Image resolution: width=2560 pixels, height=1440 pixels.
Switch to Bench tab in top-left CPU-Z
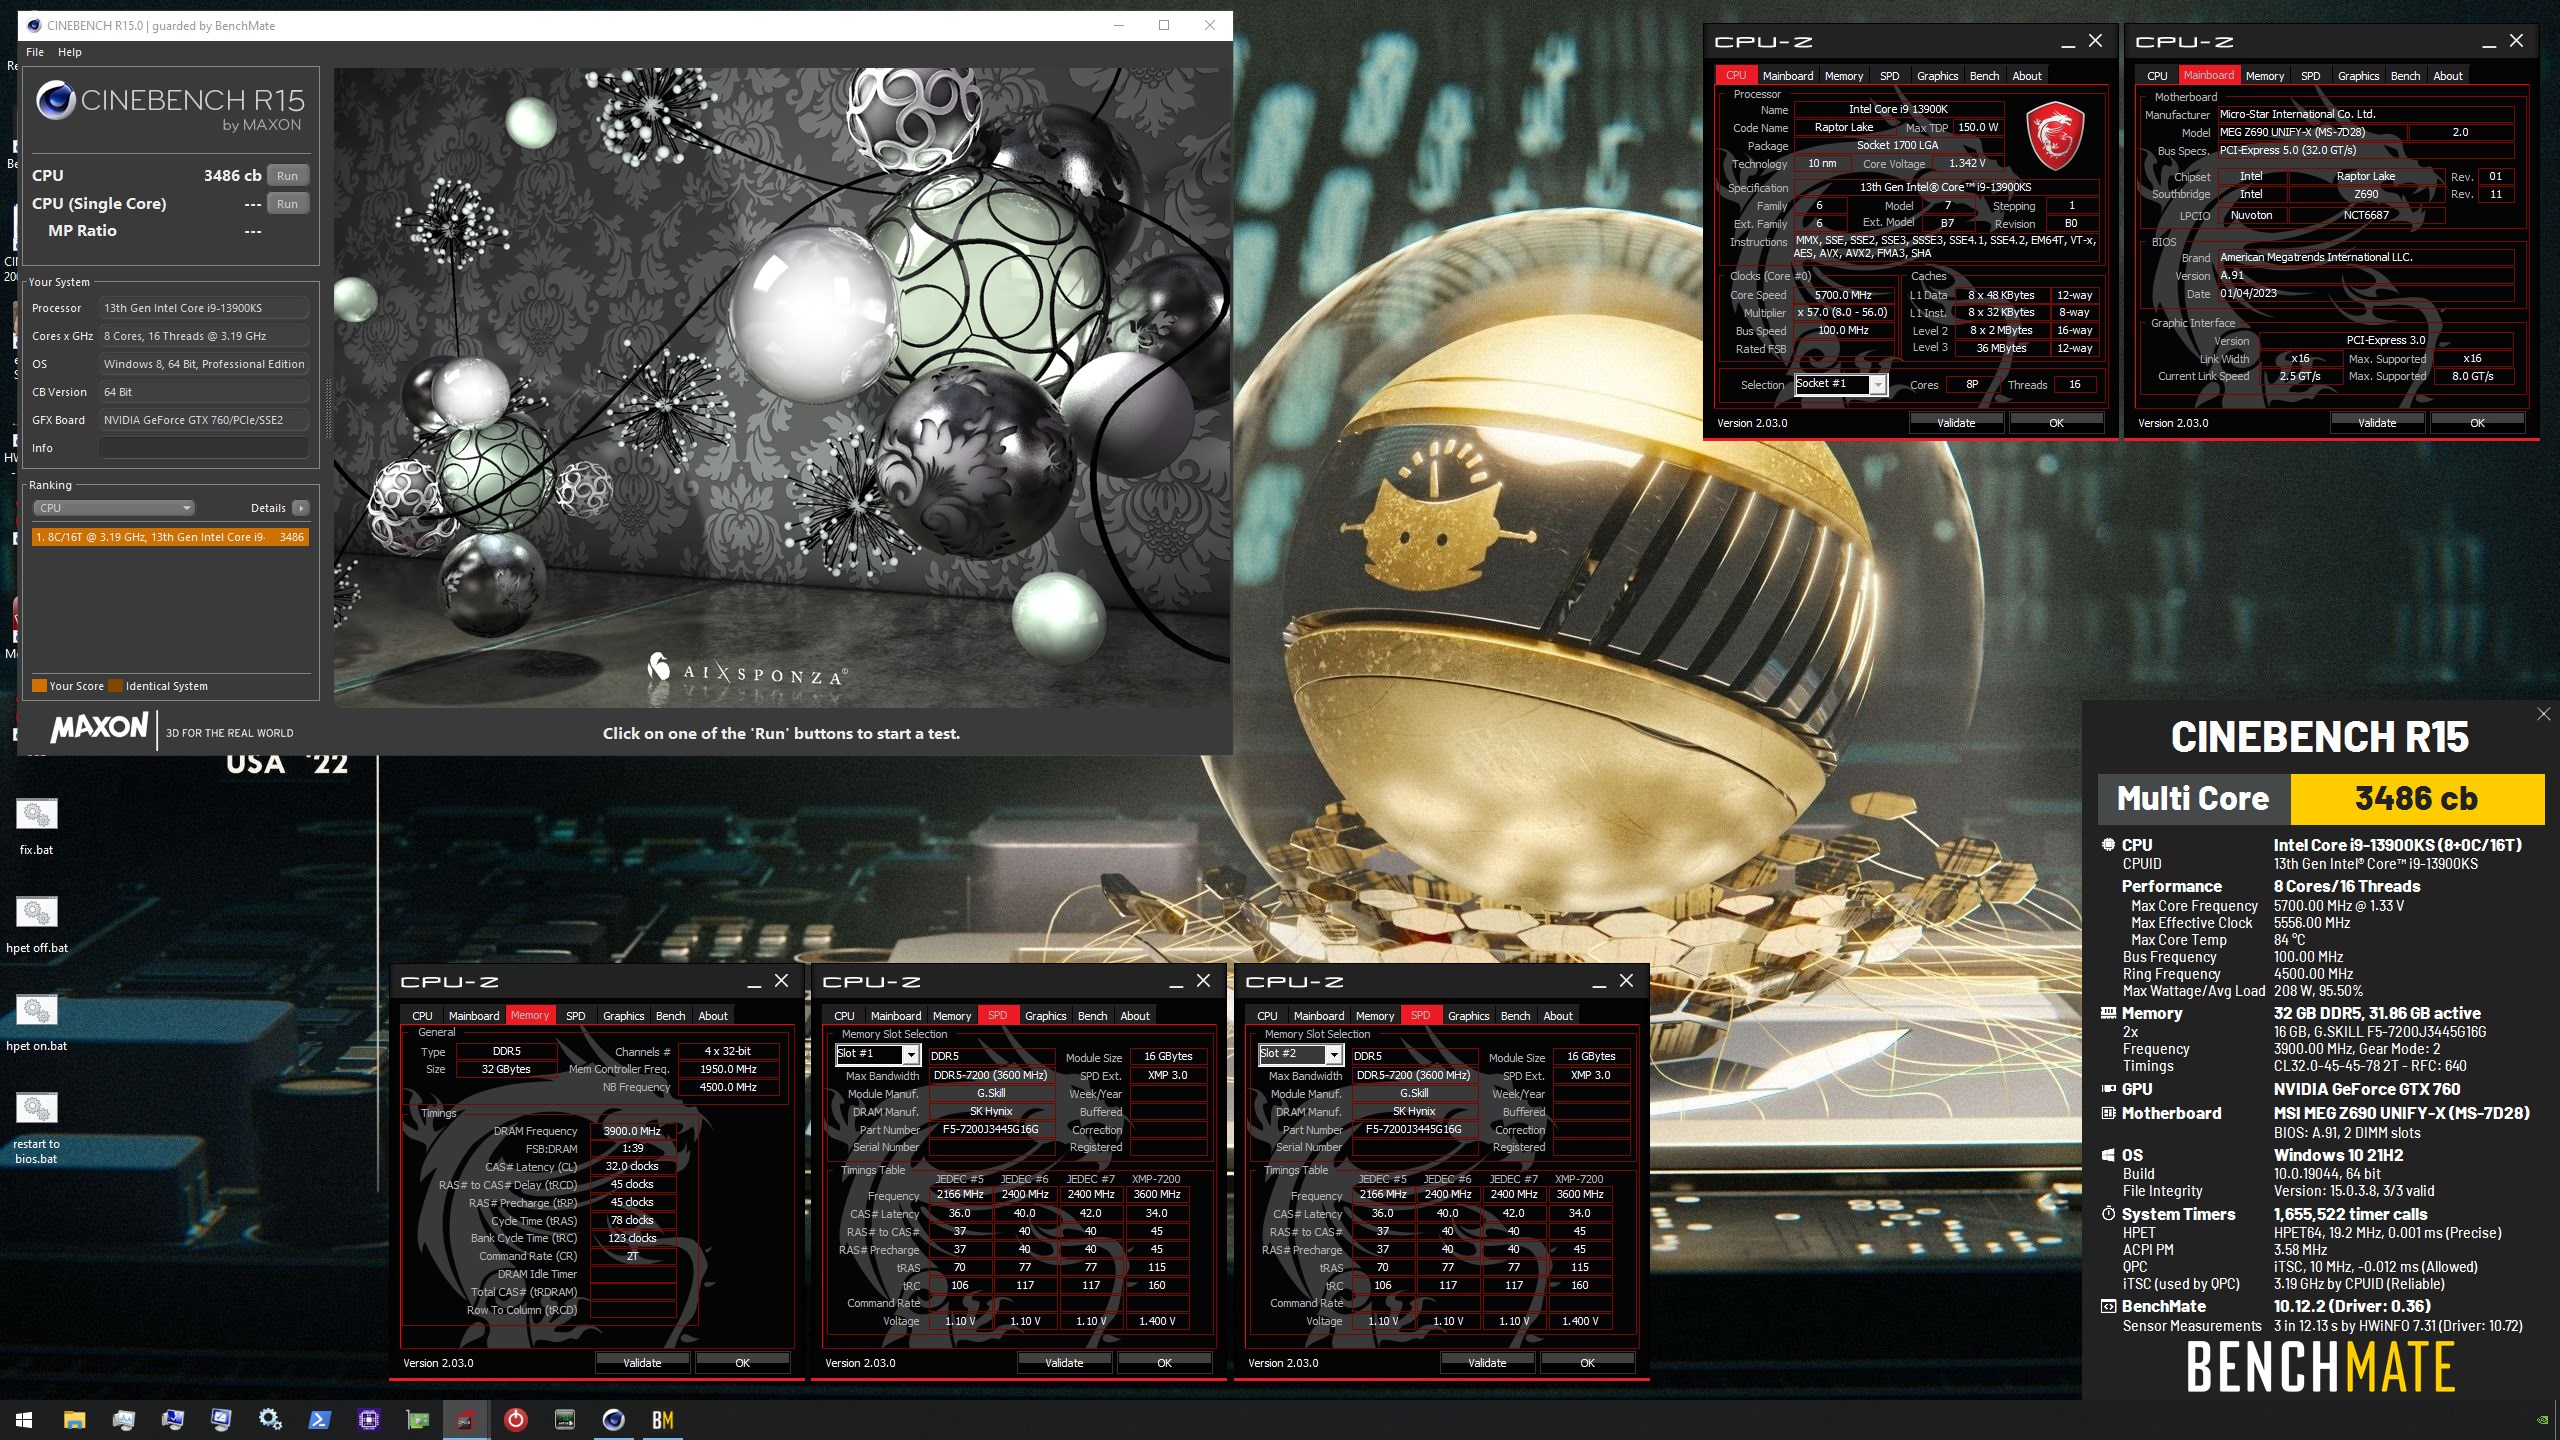coord(1984,76)
